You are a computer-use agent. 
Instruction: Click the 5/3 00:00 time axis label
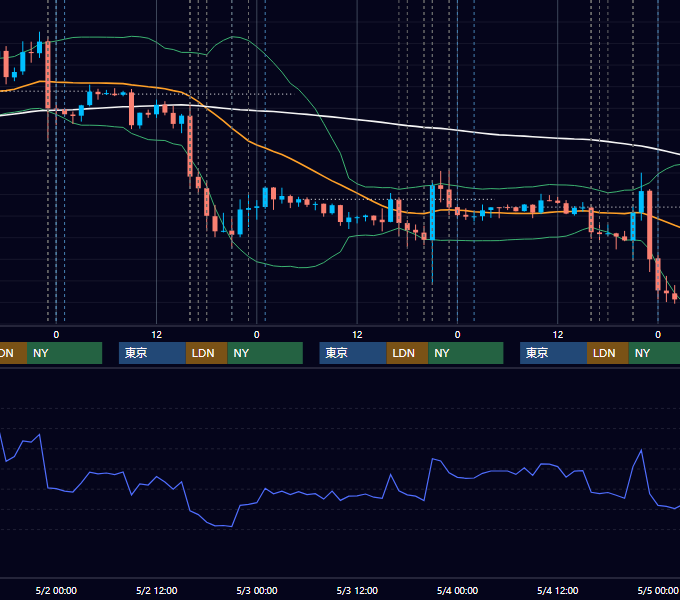[x=257, y=590]
